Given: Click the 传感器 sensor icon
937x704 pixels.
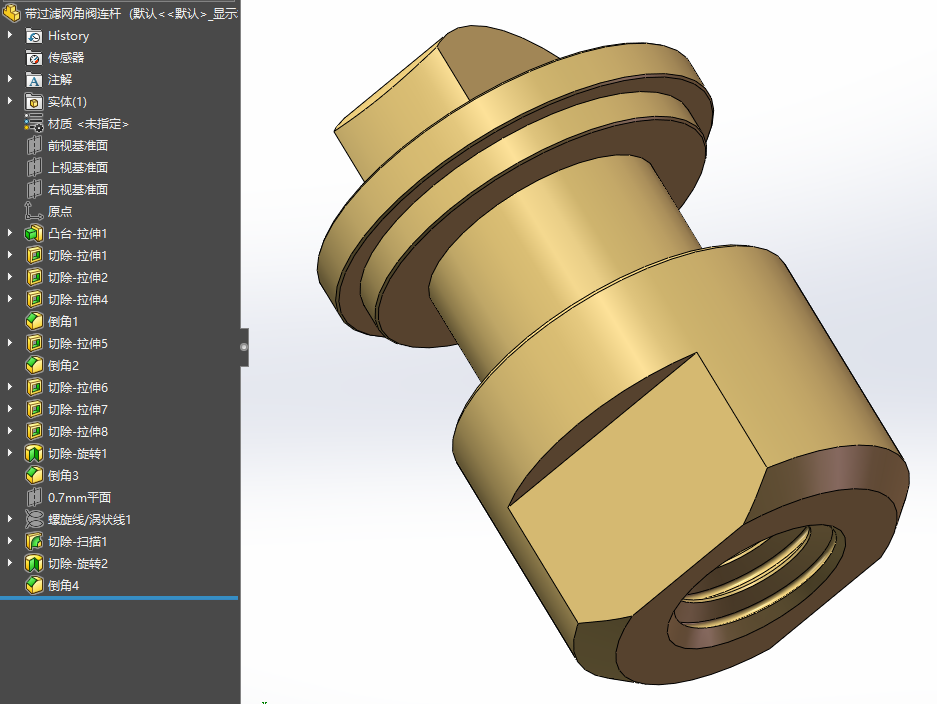Looking at the screenshot, I should click(x=34, y=58).
